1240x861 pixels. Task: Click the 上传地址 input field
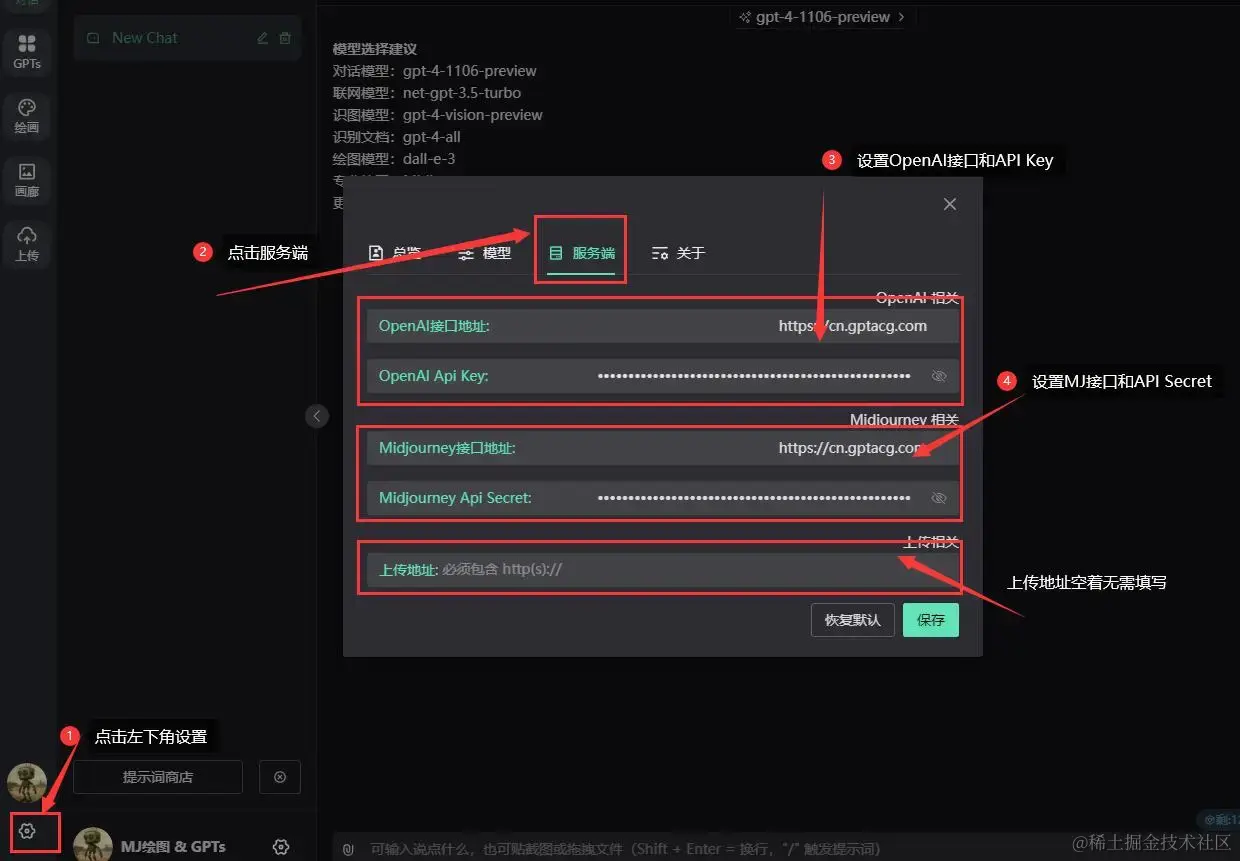663,570
